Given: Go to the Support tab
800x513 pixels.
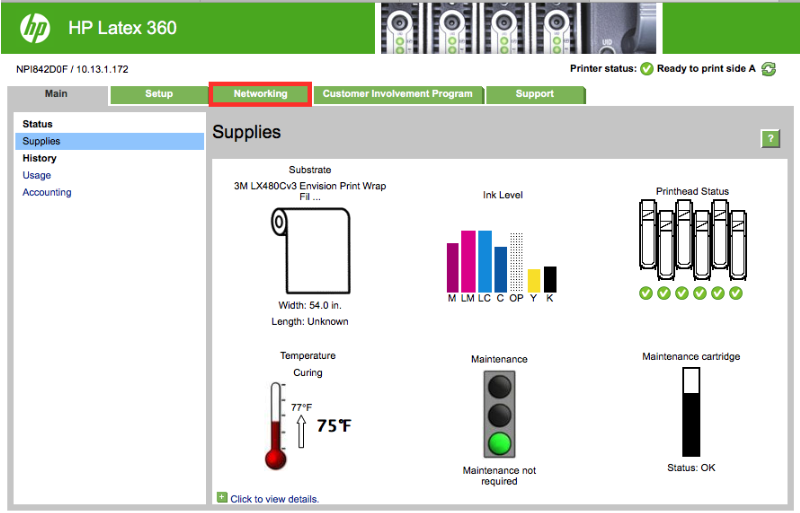Looking at the screenshot, I should pyautogui.click(x=534, y=94).
